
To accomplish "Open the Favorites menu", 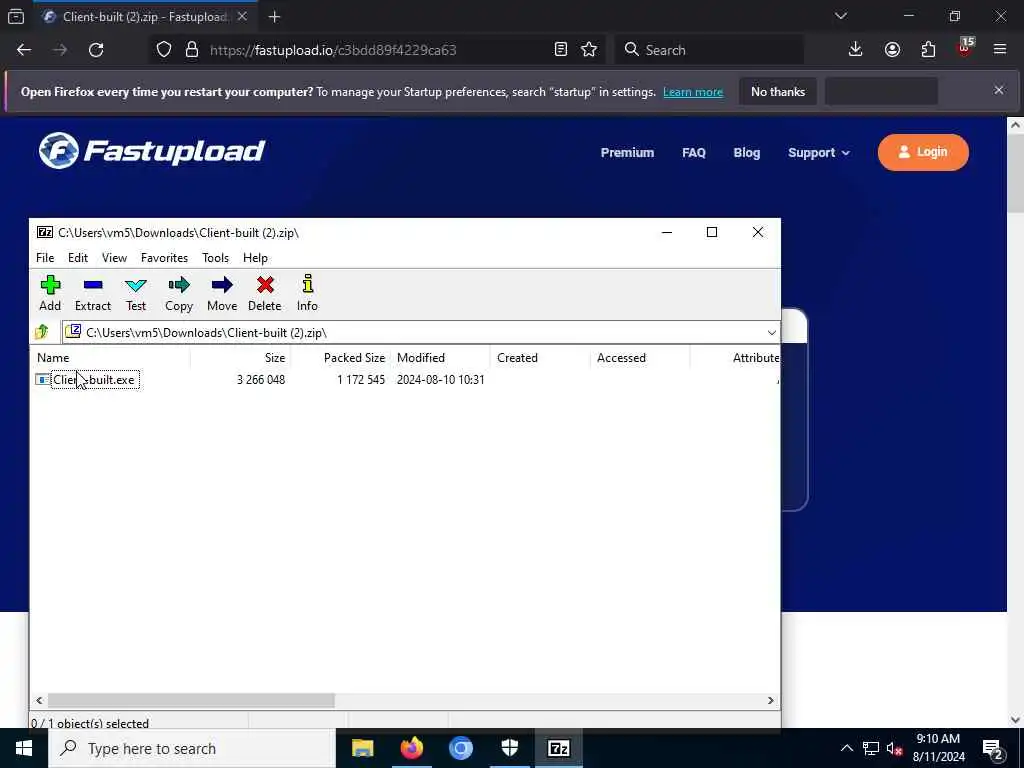I will (x=165, y=258).
